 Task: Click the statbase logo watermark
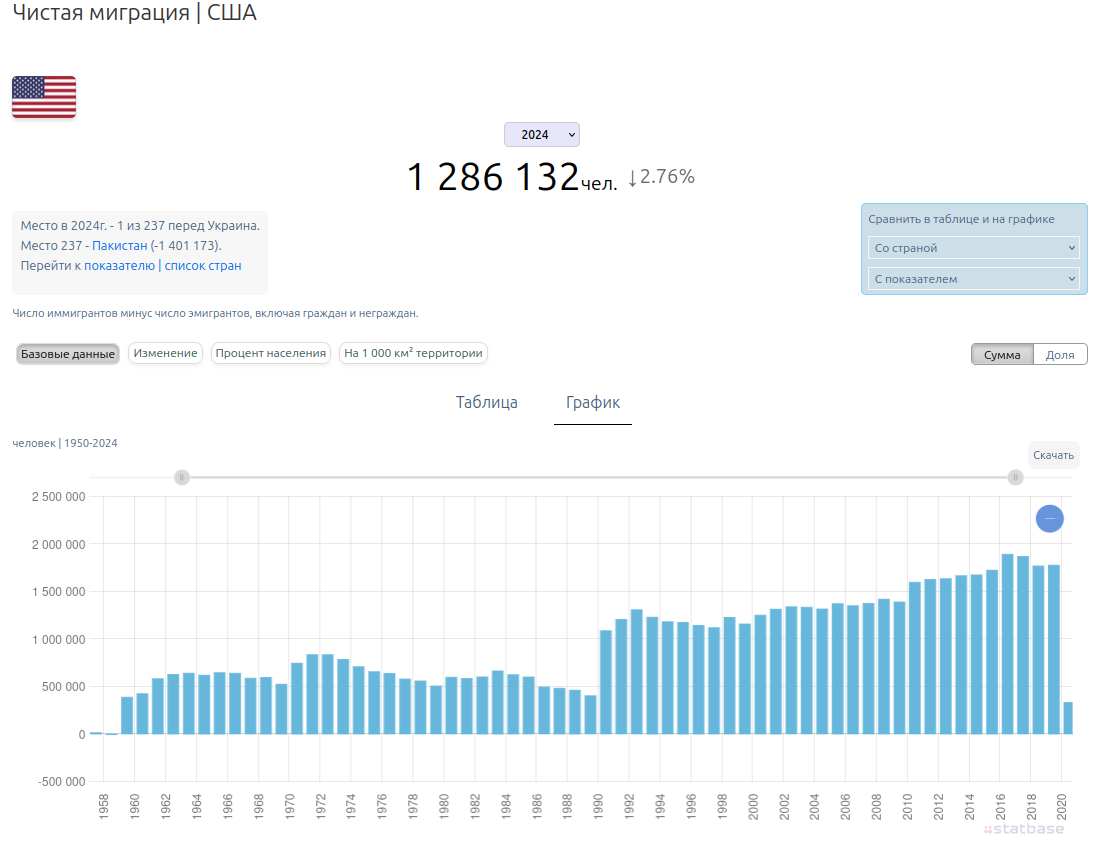[x=1024, y=829]
